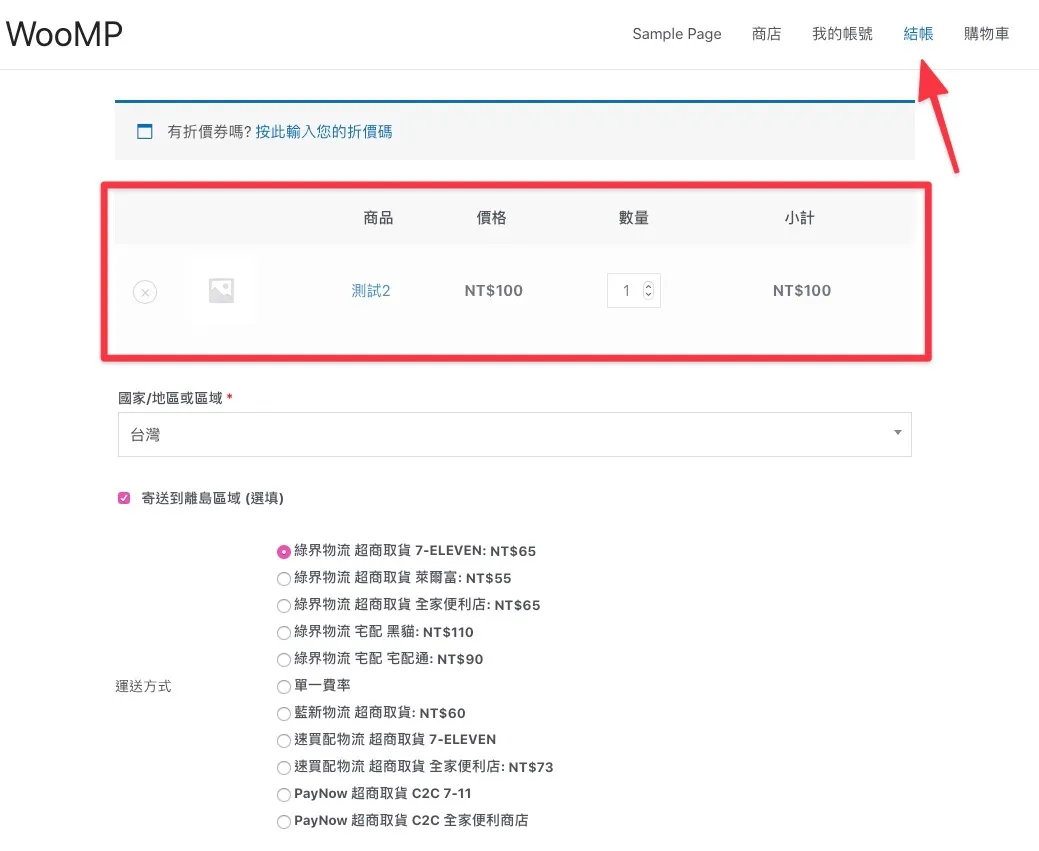This screenshot has width=1039, height=851.
Task: Click inside the quantity input field
Action: (626, 290)
